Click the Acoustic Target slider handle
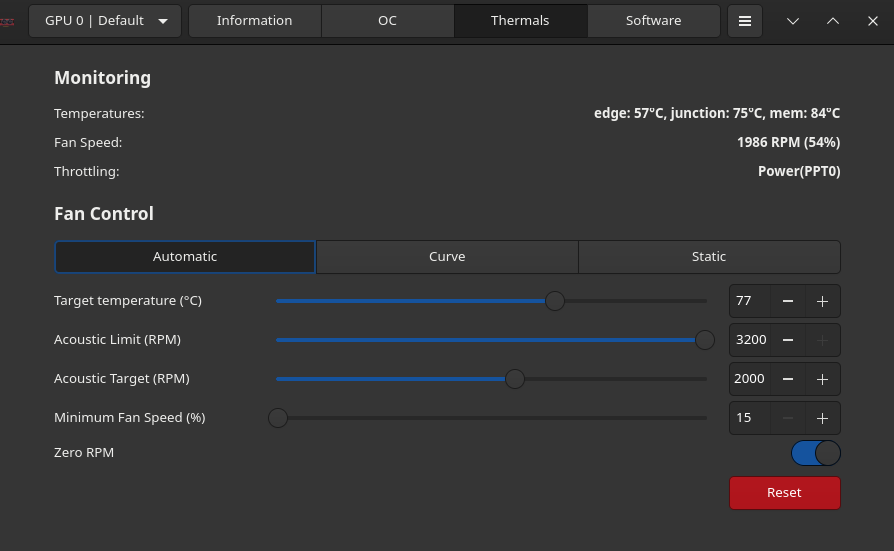This screenshot has height=551, width=894. click(515, 379)
